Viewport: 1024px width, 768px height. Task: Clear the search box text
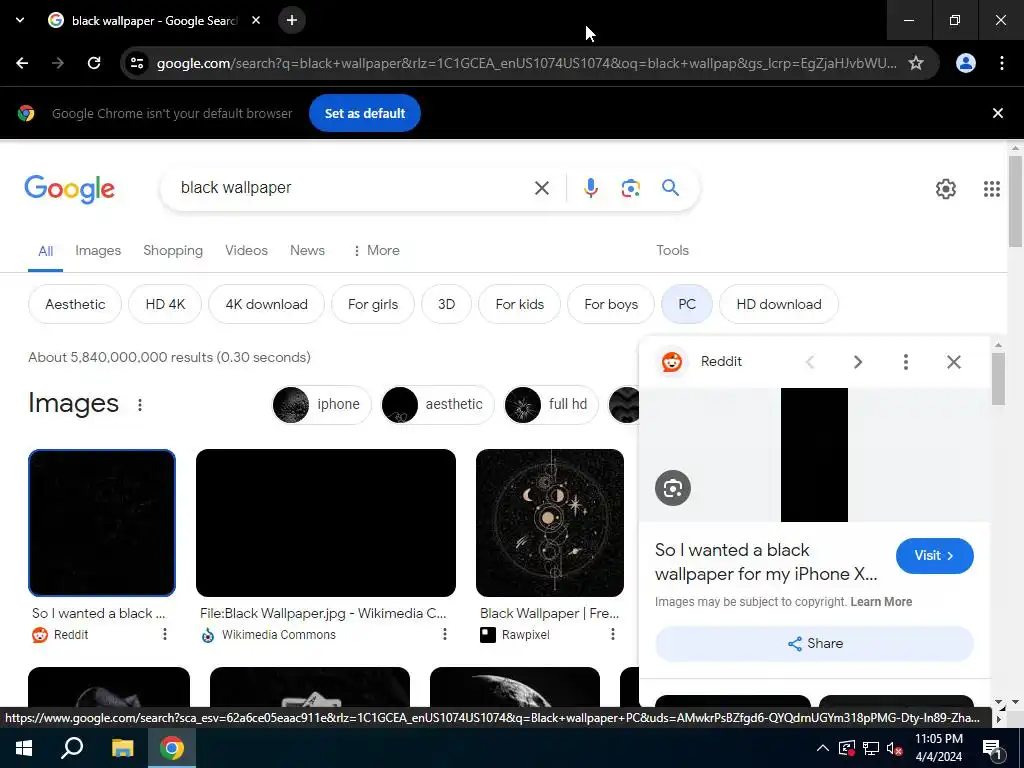[541, 188]
